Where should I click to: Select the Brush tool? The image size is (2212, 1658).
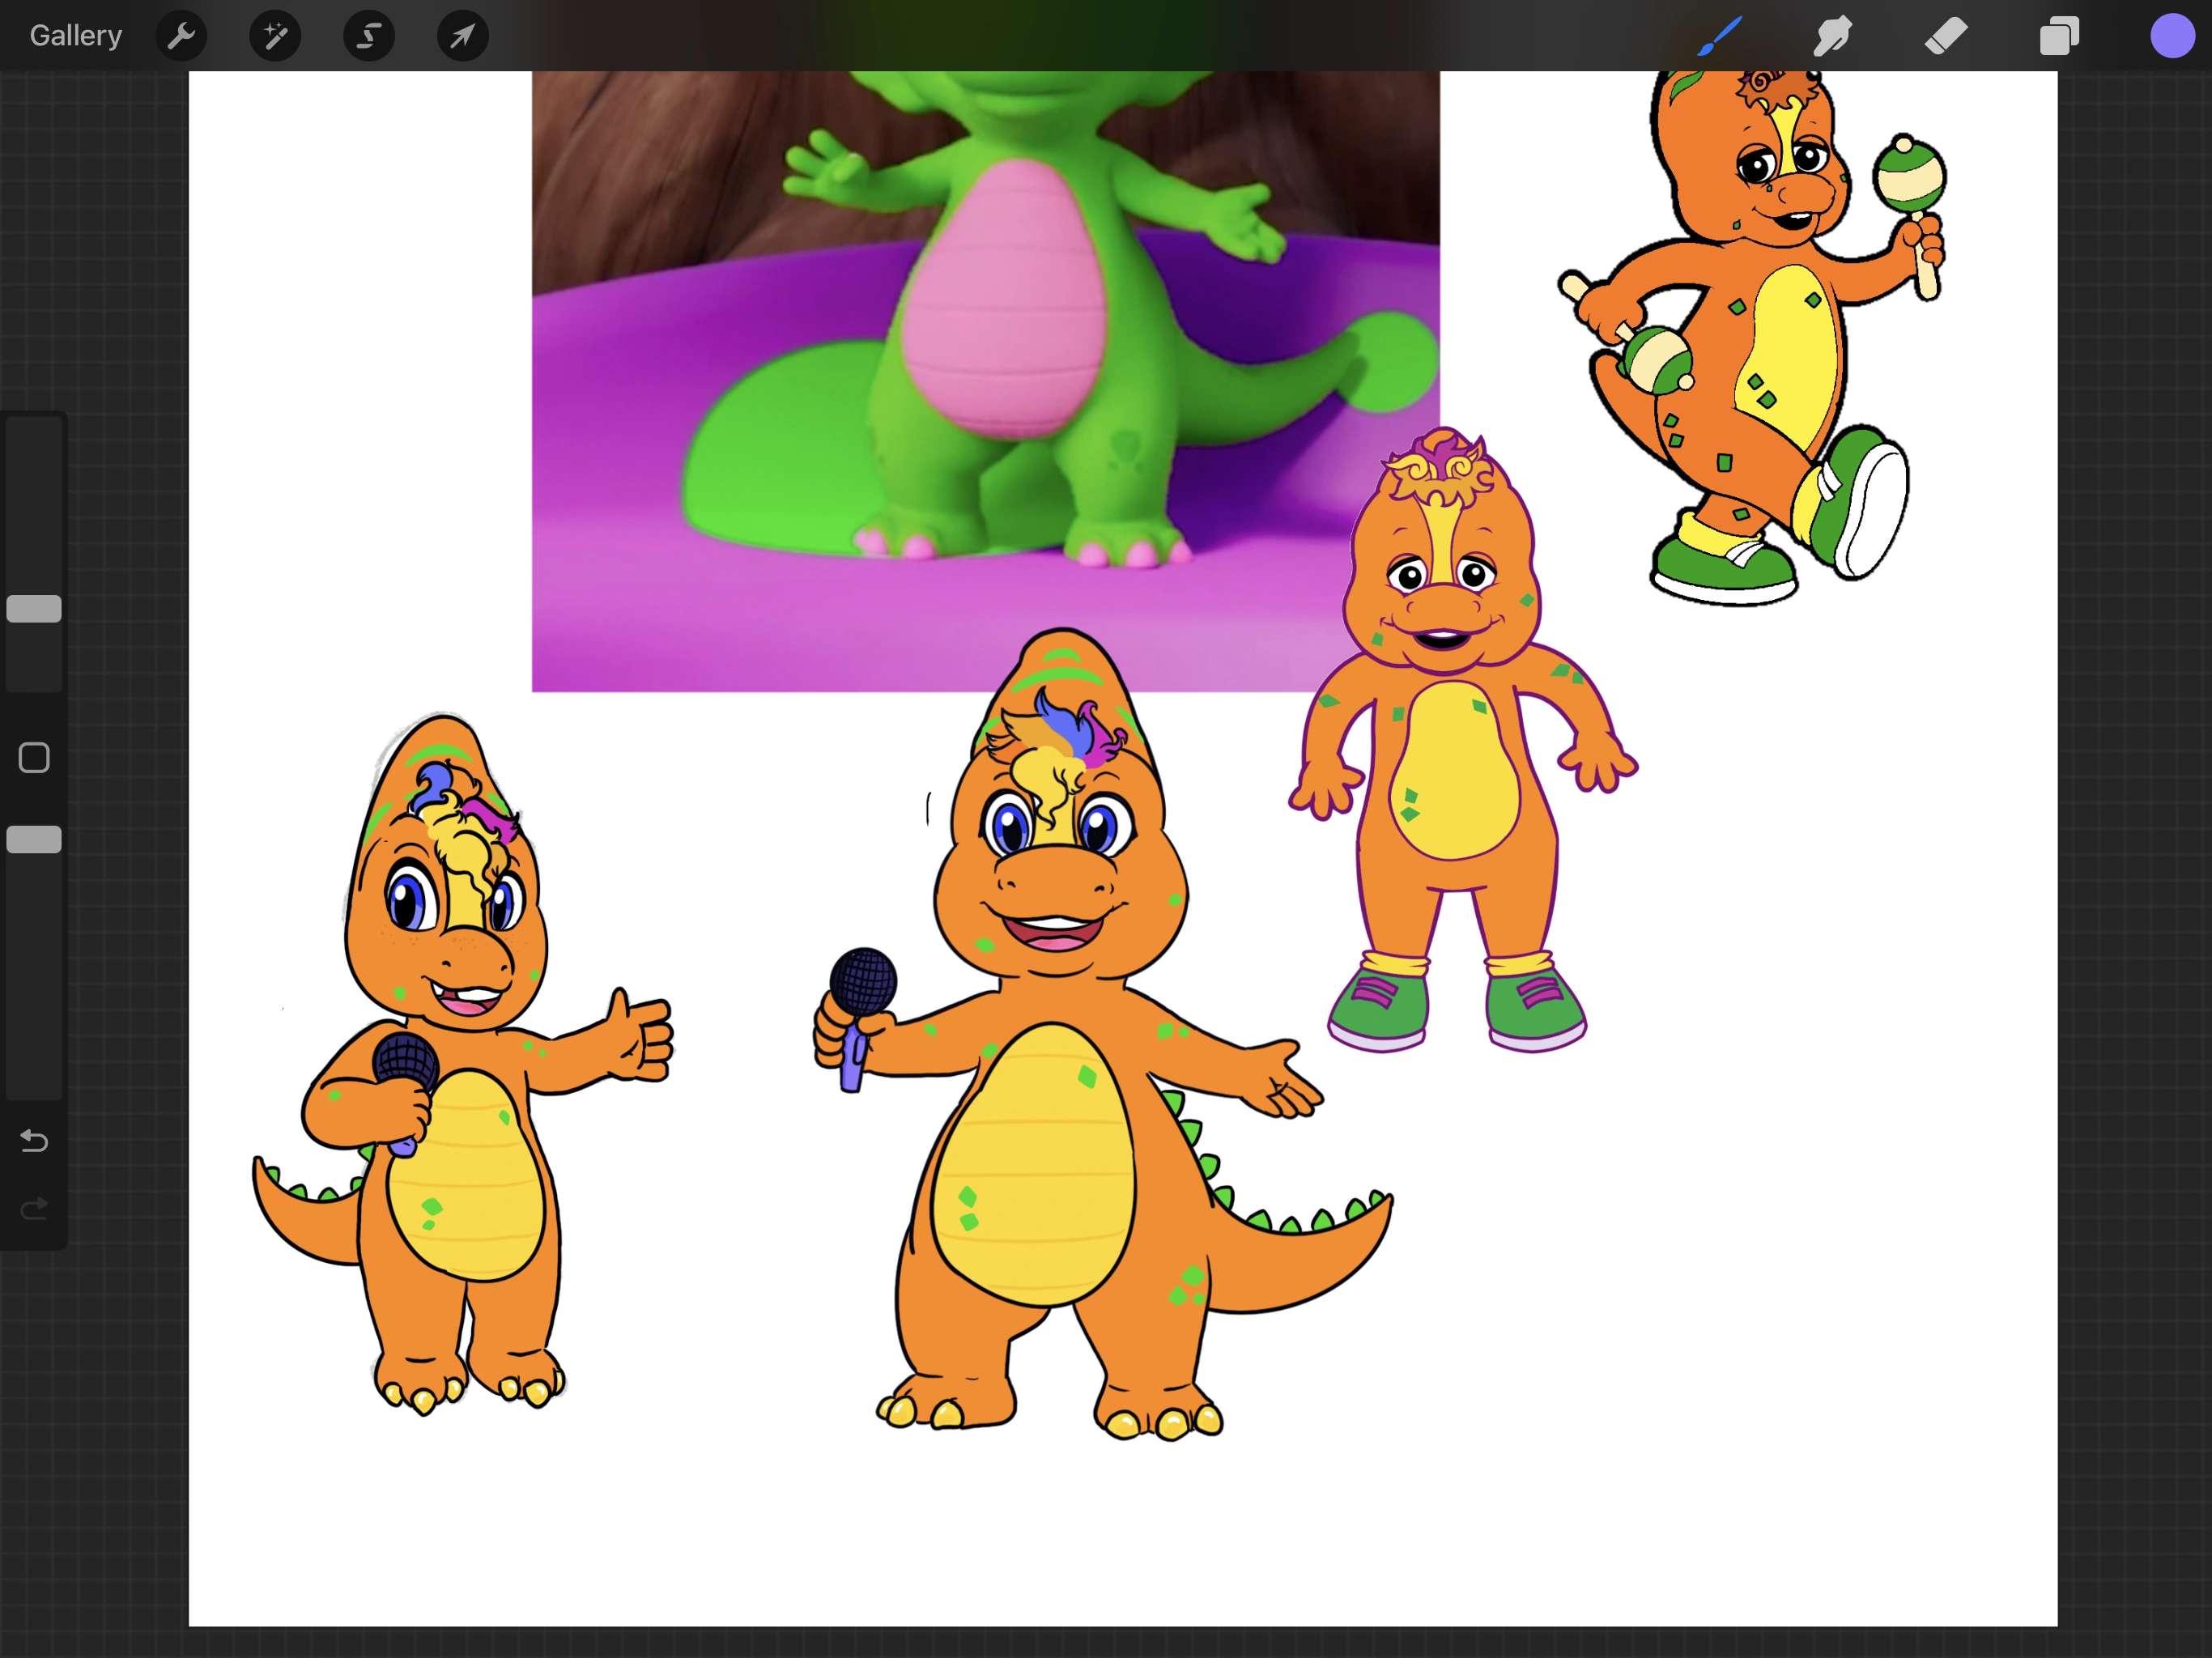(x=1720, y=37)
